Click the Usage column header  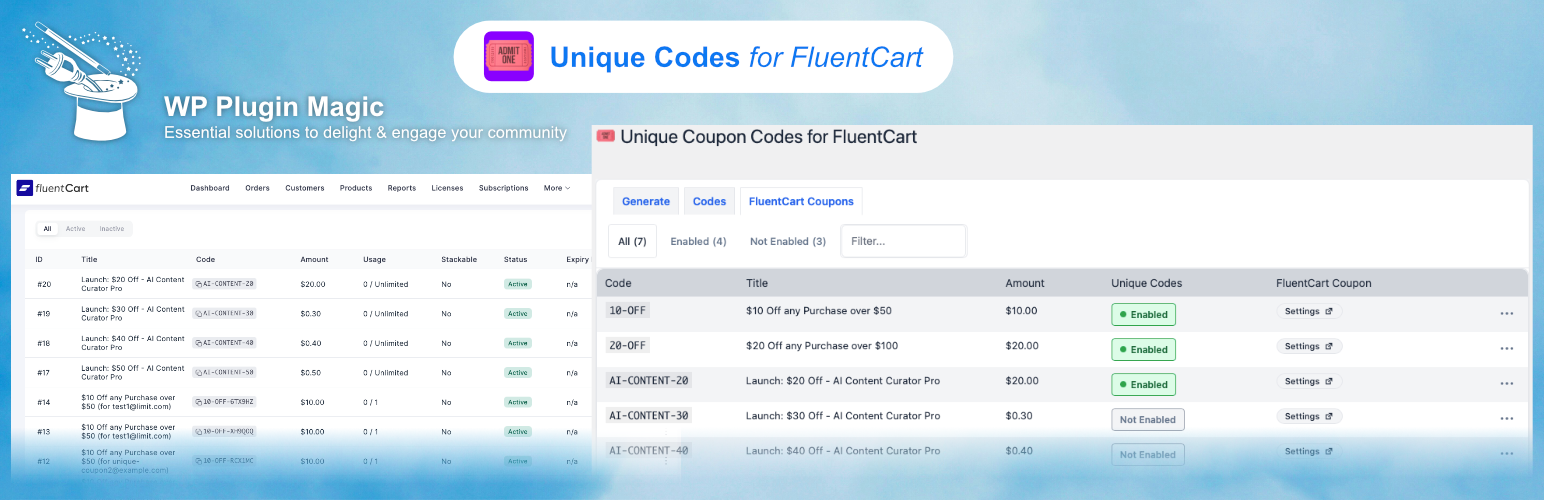pyautogui.click(x=375, y=259)
